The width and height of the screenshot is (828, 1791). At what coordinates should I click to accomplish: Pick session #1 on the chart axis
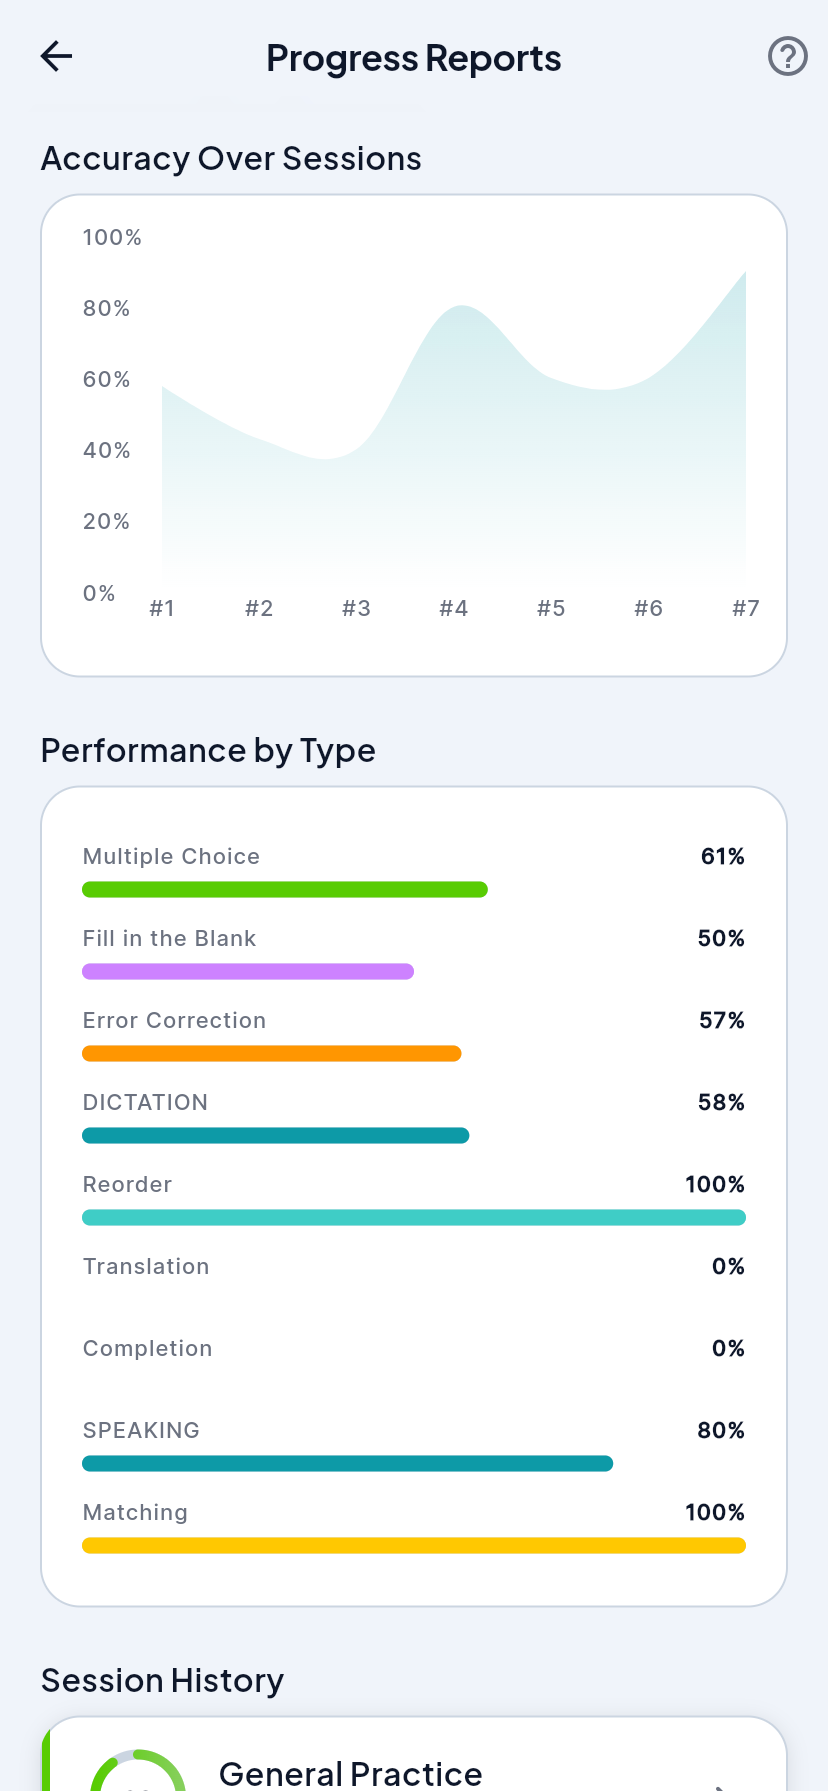pos(162,608)
